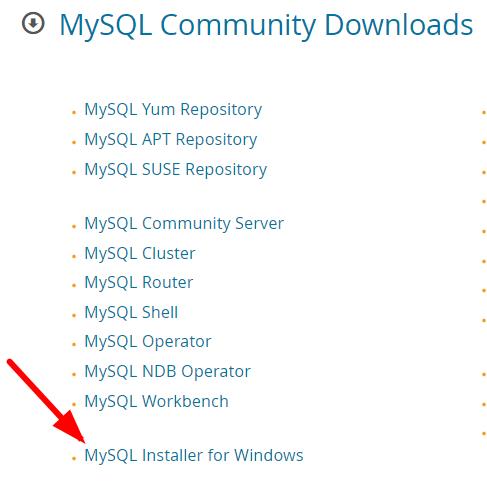Image resolution: width=487 pixels, height=497 pixels.
Task: Click the MySQL Operator link
Action: [x=148, y=342]
